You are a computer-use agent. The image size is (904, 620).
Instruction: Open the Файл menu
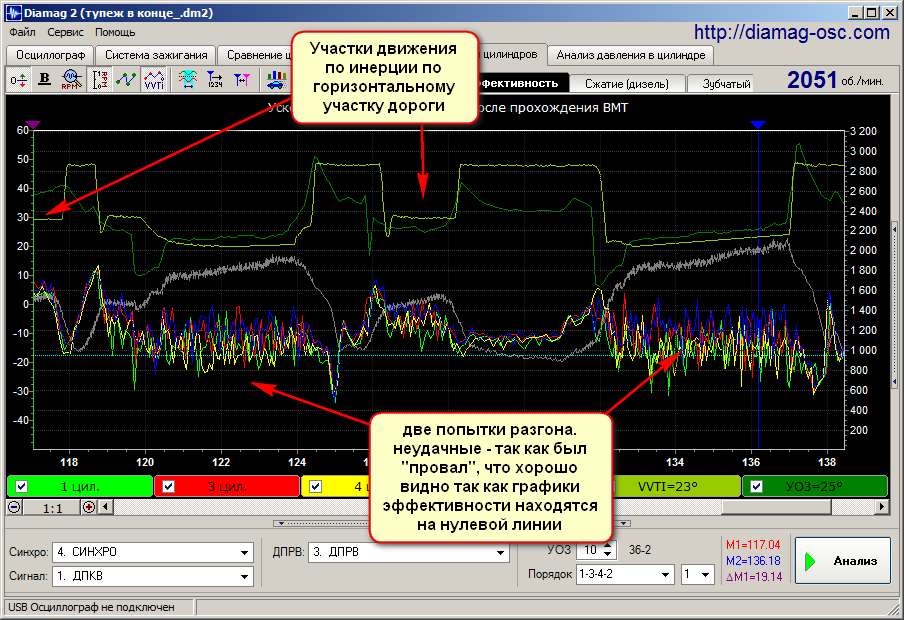(x=22, y=32)
